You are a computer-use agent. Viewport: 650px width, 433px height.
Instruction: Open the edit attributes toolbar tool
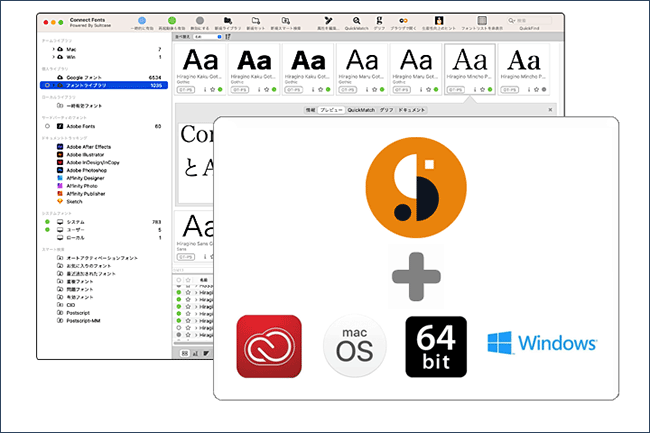click(328, 20)
